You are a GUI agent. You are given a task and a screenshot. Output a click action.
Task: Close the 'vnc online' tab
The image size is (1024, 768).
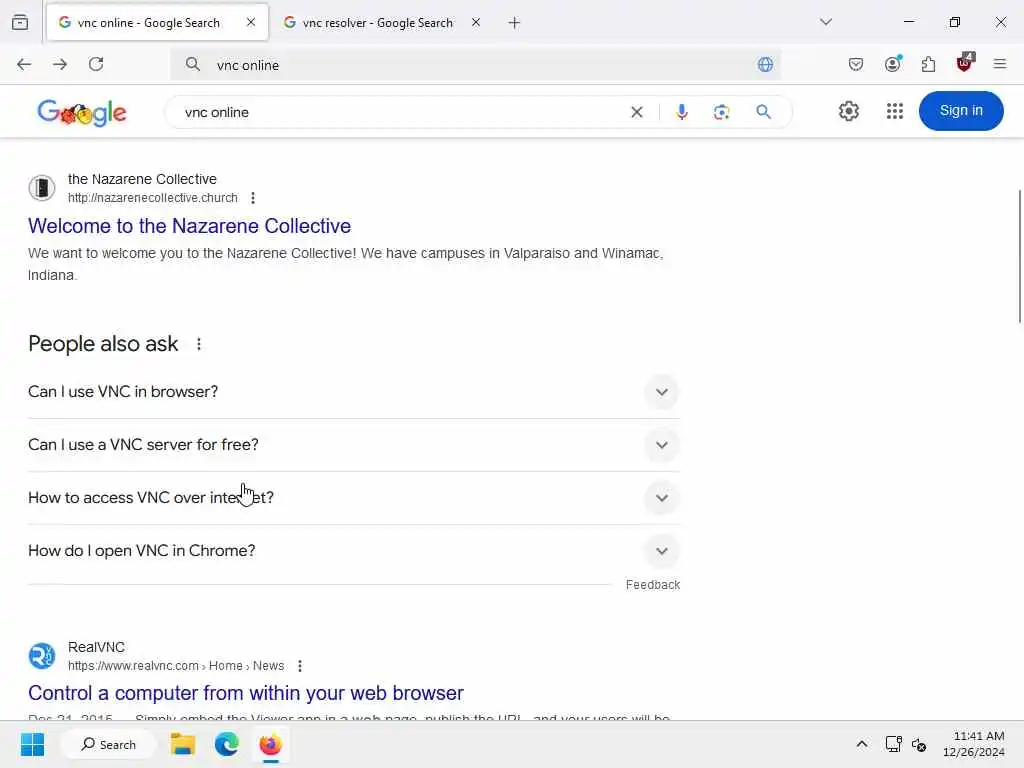pos(251,22)
